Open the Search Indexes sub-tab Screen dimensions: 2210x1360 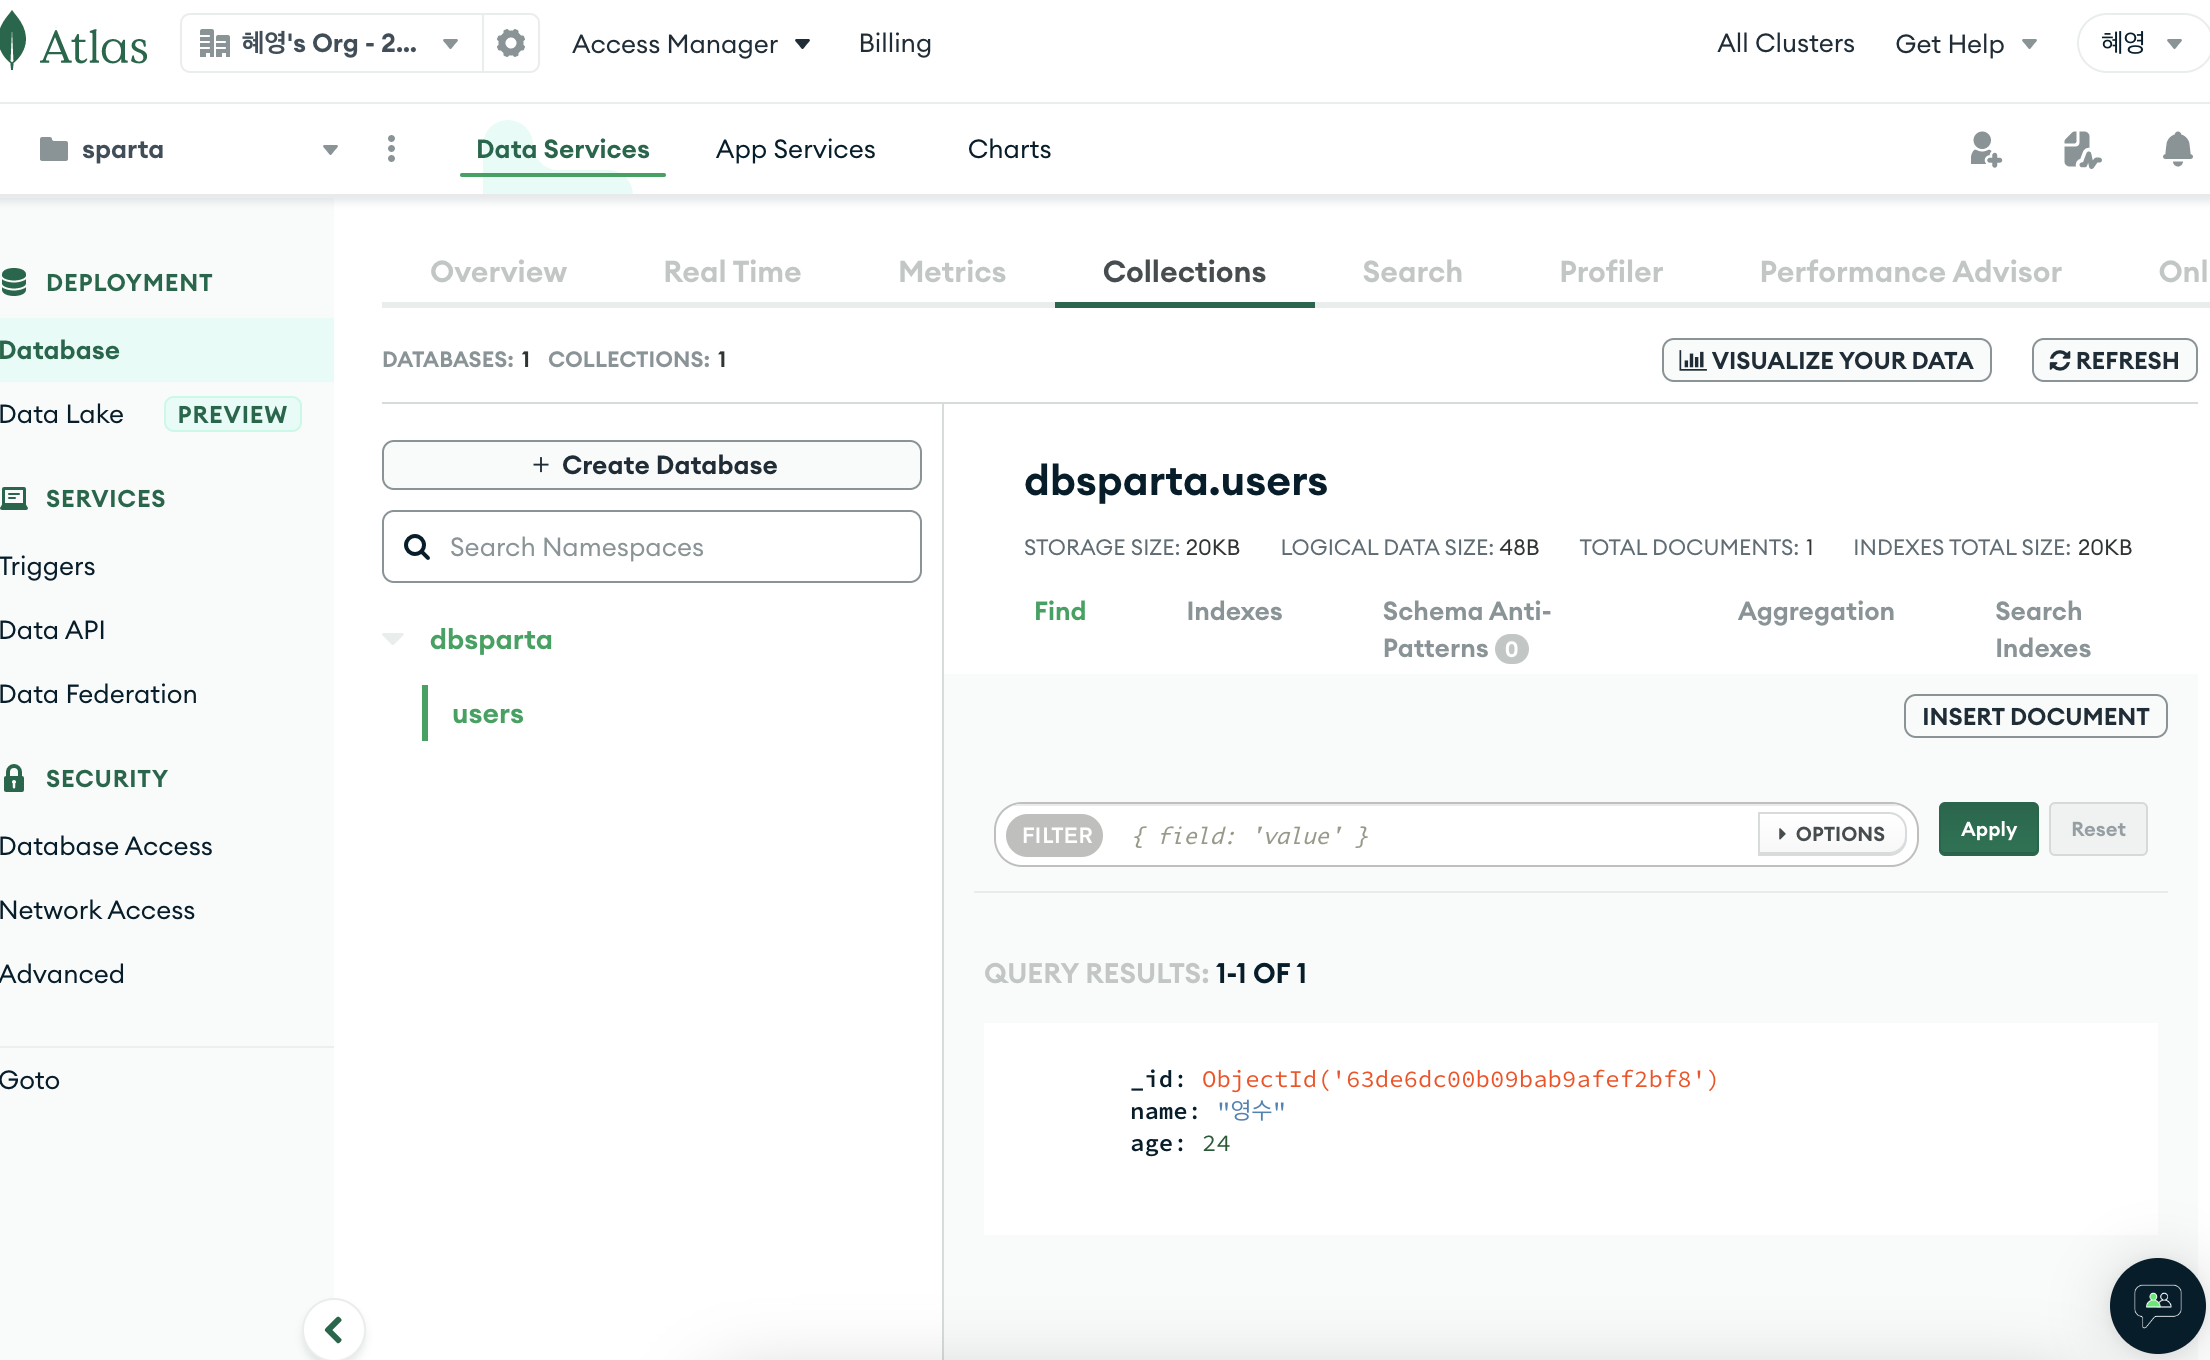pos(2042,629)
